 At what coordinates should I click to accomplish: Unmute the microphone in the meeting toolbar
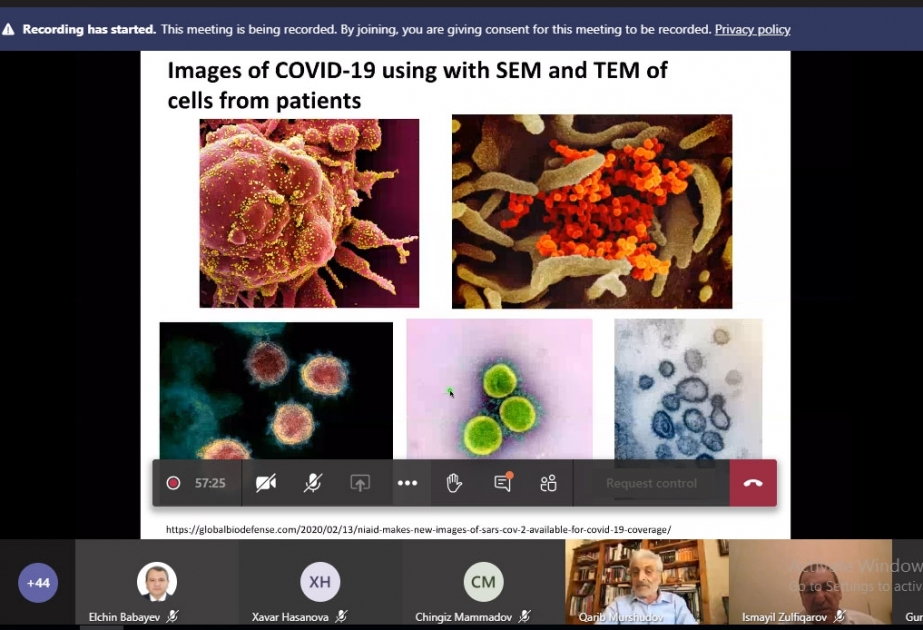[x=313, y=483]
